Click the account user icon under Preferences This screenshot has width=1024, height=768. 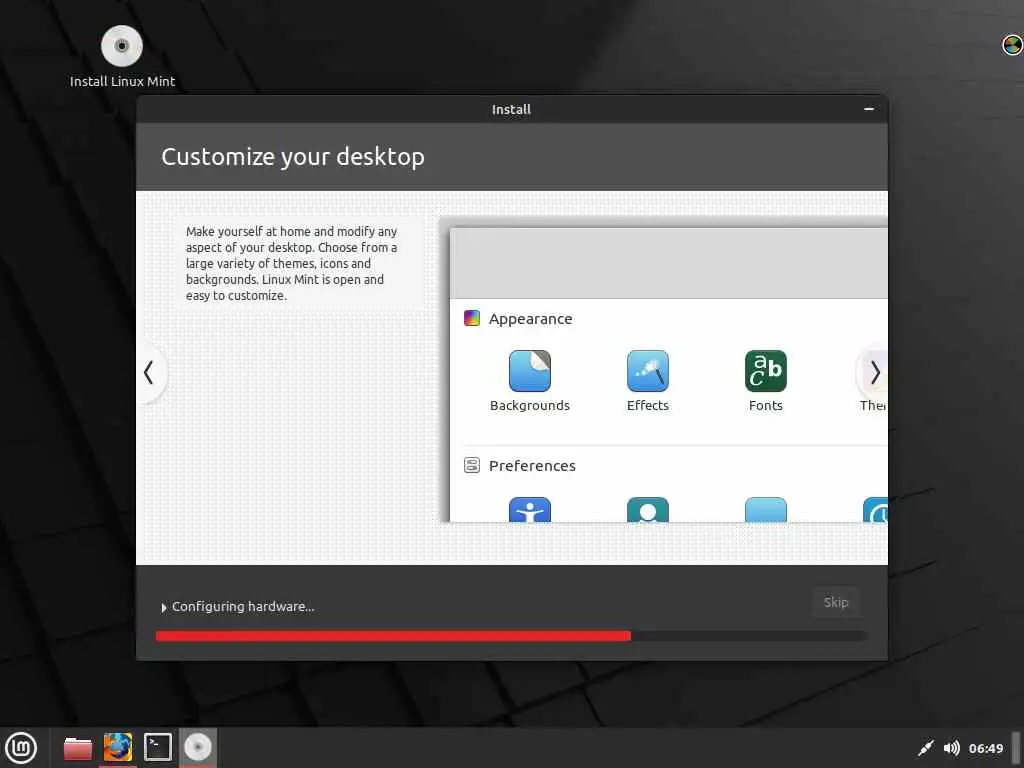coord(648,509)
